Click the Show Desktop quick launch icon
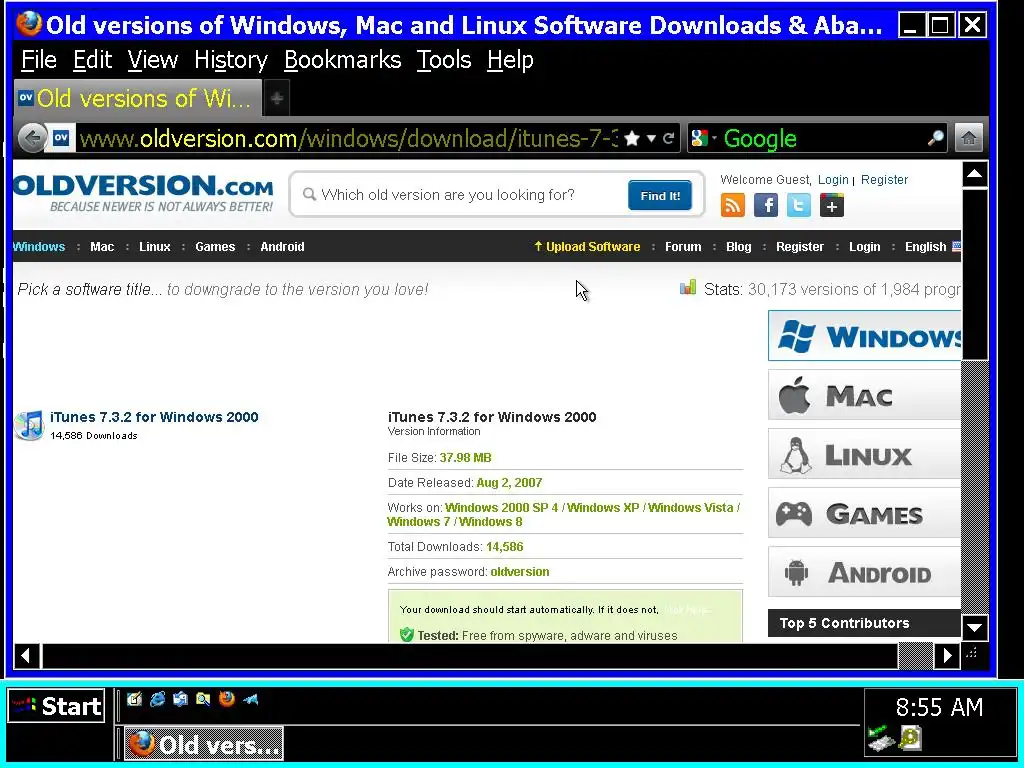1024x768 pixels. [x=135, y=699]
